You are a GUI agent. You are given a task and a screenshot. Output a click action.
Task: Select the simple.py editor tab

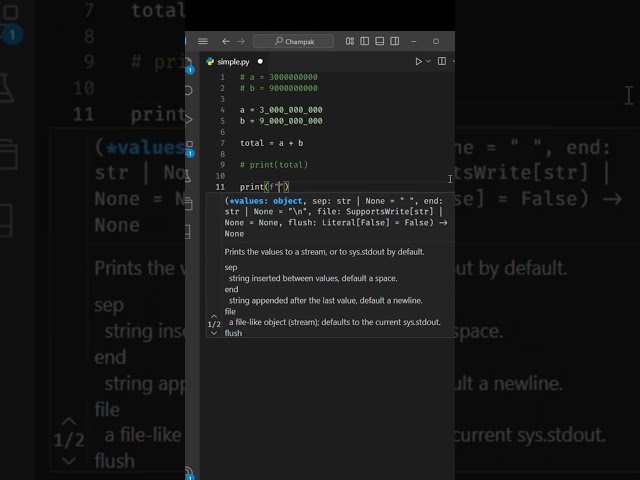[x=233, y=62]
